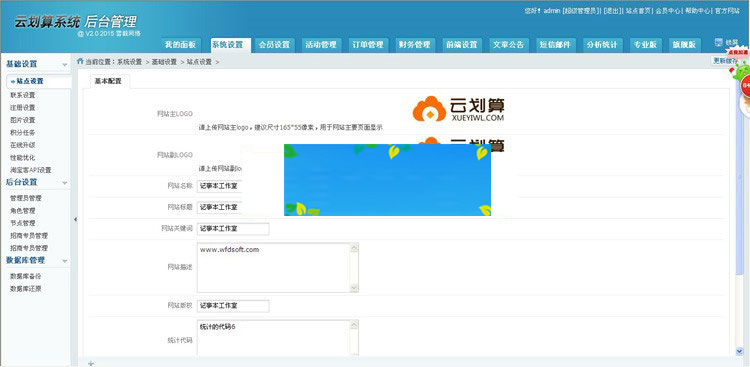The height and width of the screenshot is (367, 750).
Task: Open the 订单管理 tab
Action: tap(368, 45)
